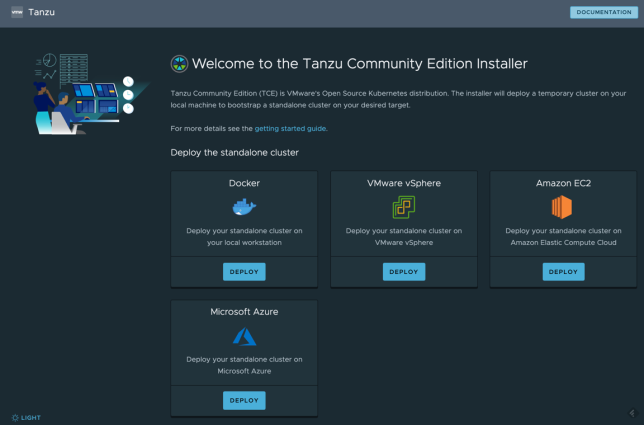Click the Amazon EC2 orange icon
Viewport: 644px width, 425px height.
(562, 207)
